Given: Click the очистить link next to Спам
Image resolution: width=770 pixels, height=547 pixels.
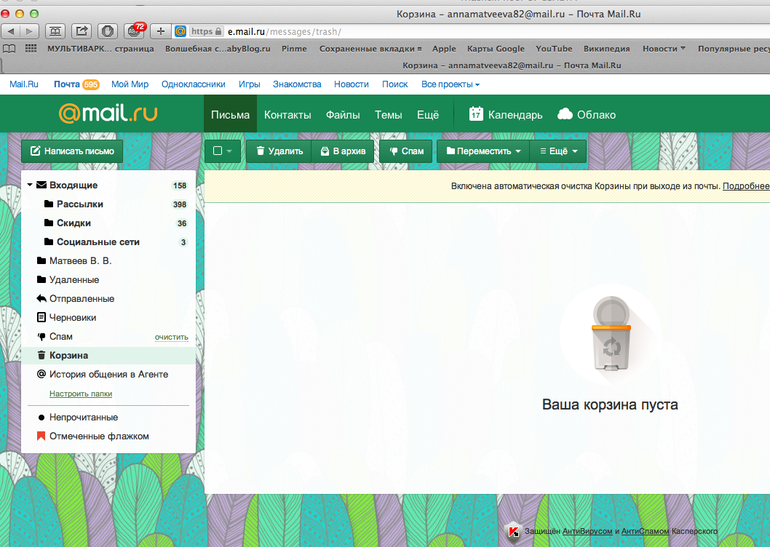Looking at the screenshot, I should [x=171, y=337].
